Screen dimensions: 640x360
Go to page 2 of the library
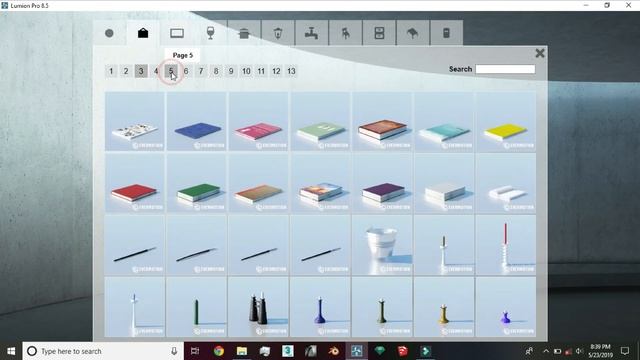tap(126, 71)
